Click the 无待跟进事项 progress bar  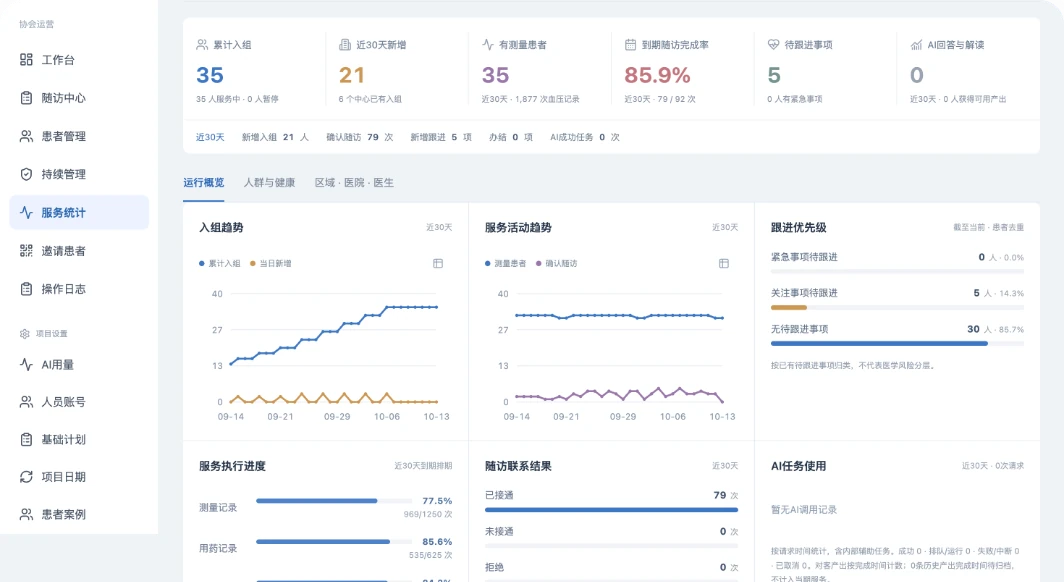pos(897,344)
